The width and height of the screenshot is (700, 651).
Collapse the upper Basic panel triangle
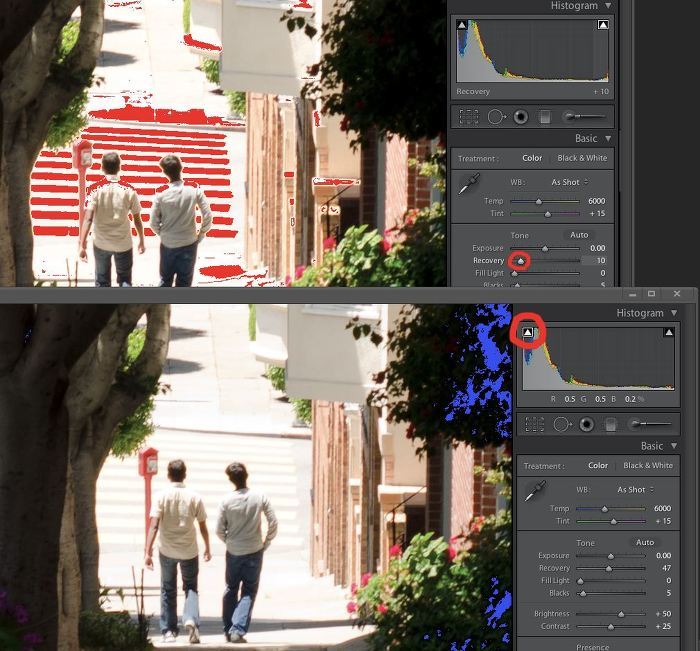[608, 138]
